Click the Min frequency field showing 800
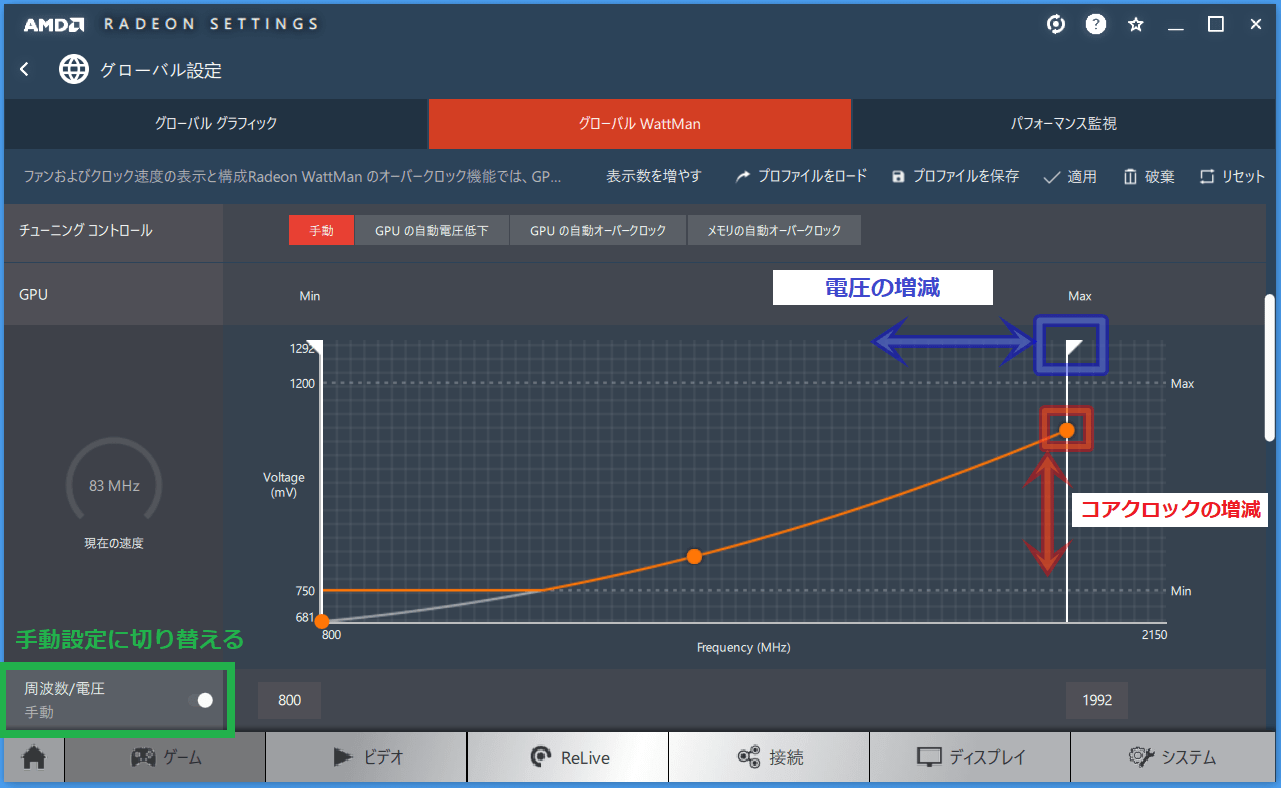This screenshot has height=788, width=1281. [x=289, y=700]
